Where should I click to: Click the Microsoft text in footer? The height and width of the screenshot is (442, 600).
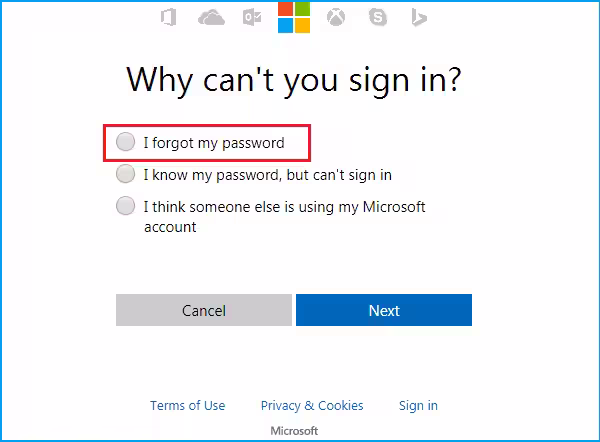[x=294, y=431]
